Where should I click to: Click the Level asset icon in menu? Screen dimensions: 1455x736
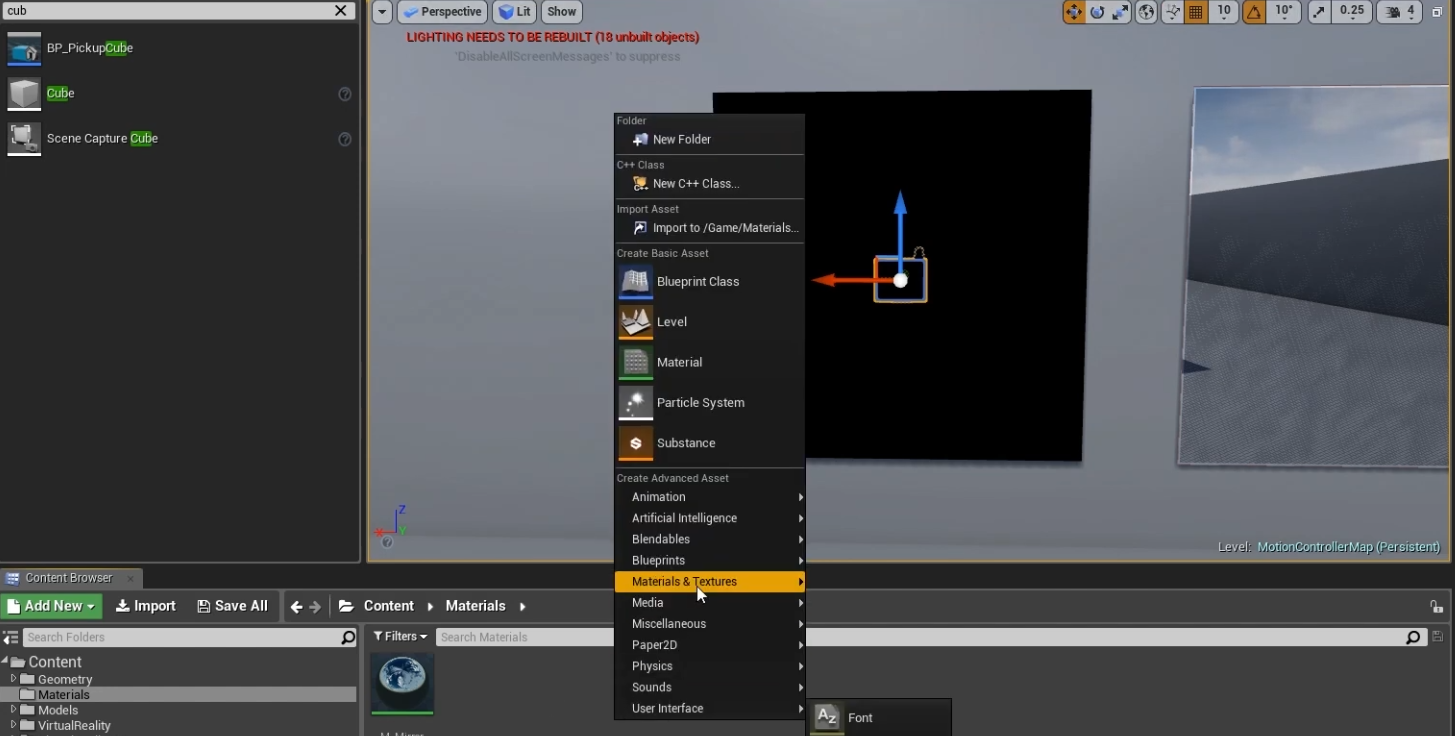pos(636,322)
